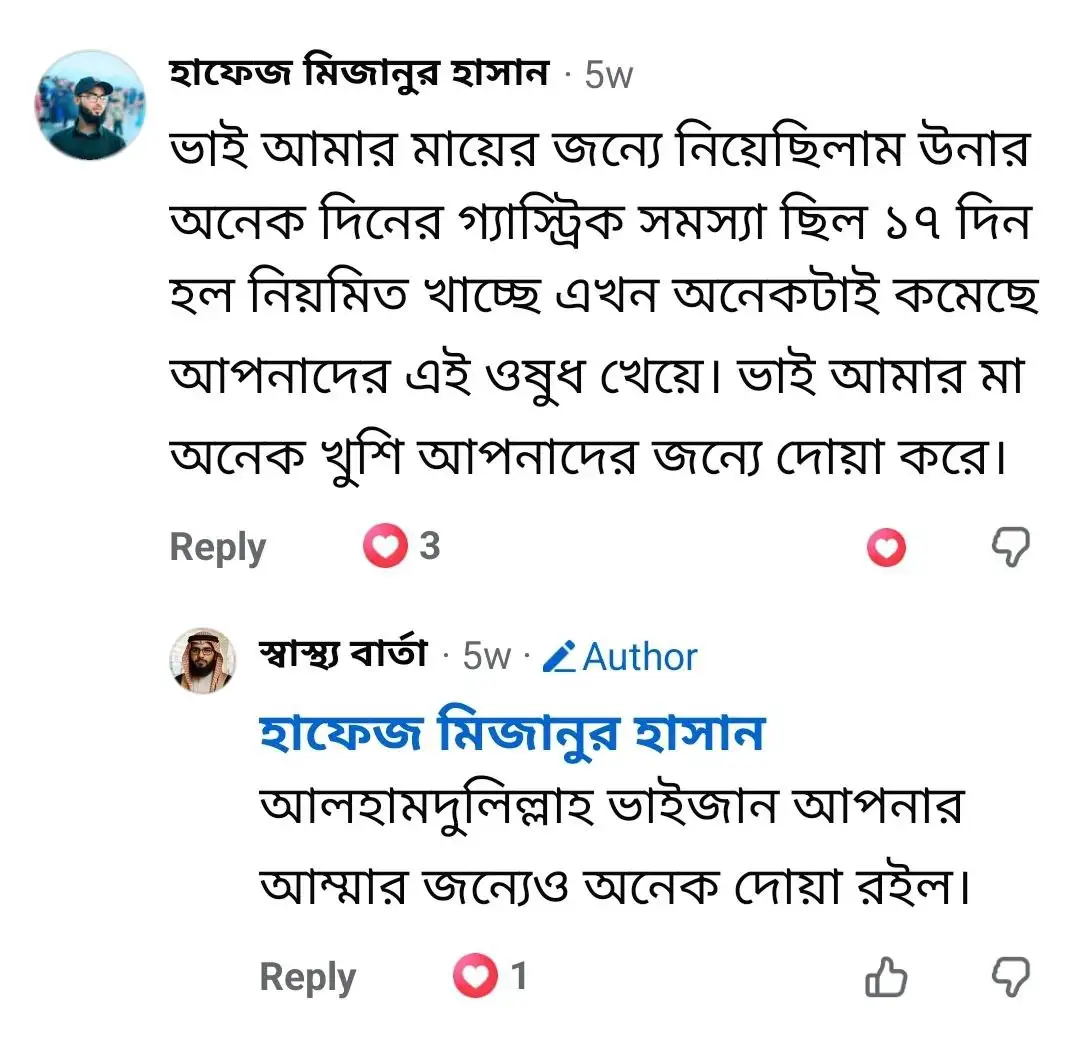Click heart reaction icon showing 1
The height and width of the screenshot is (1050, 1080).
(x=475, y=977)
